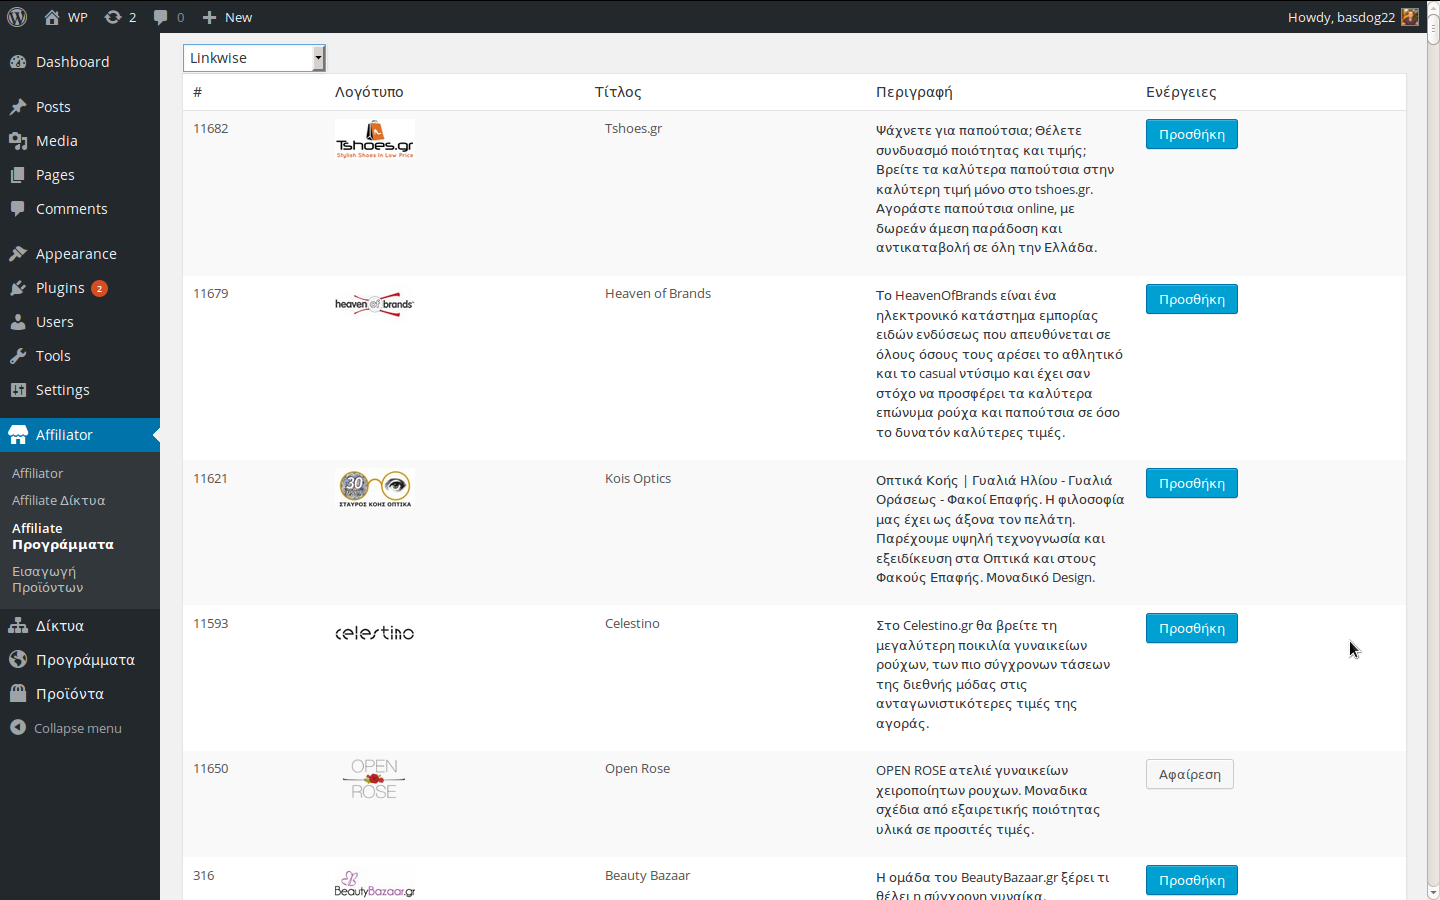Open the WordPress logo menu
The height and width of the screenshot is (900, 1440).
click(x=17, y=17)
